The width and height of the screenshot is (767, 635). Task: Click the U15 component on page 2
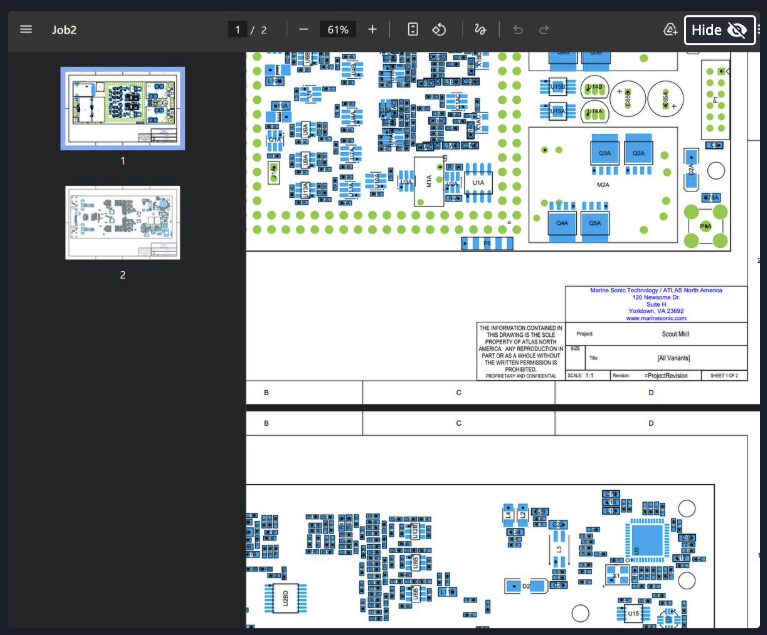[633, 613]
